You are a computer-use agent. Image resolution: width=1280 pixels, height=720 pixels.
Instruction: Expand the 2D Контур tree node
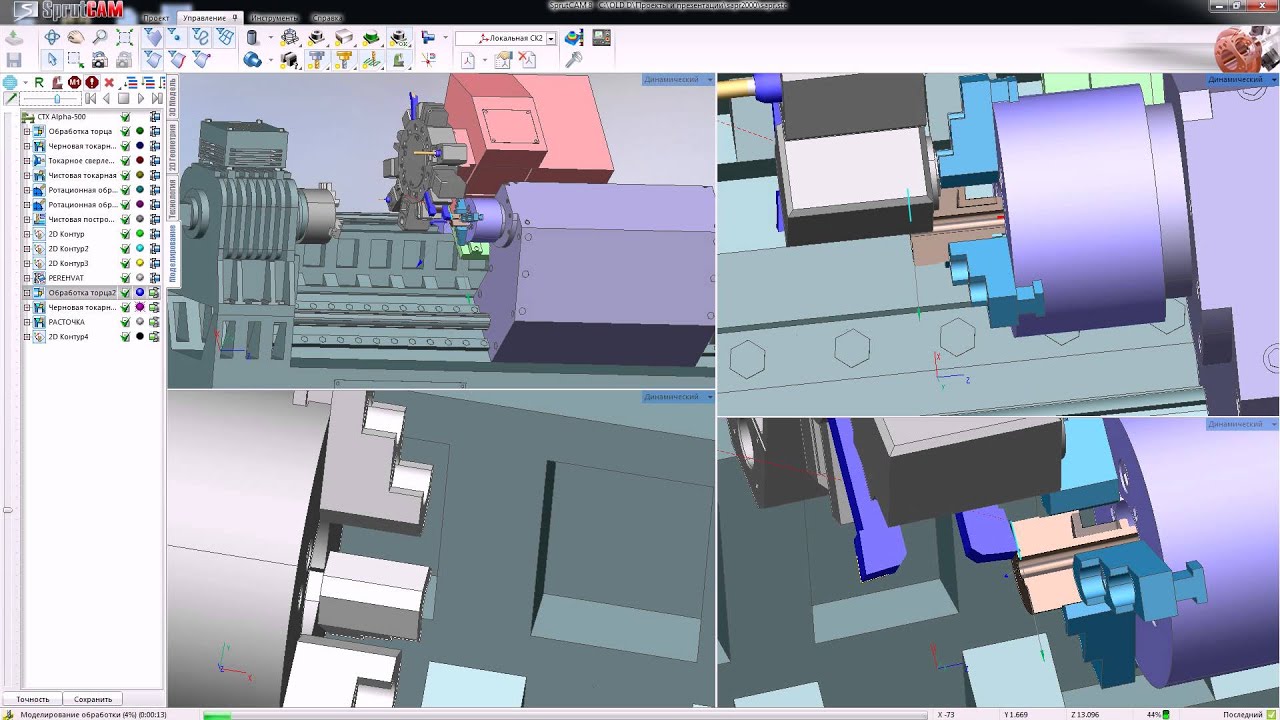coord(27,234)
